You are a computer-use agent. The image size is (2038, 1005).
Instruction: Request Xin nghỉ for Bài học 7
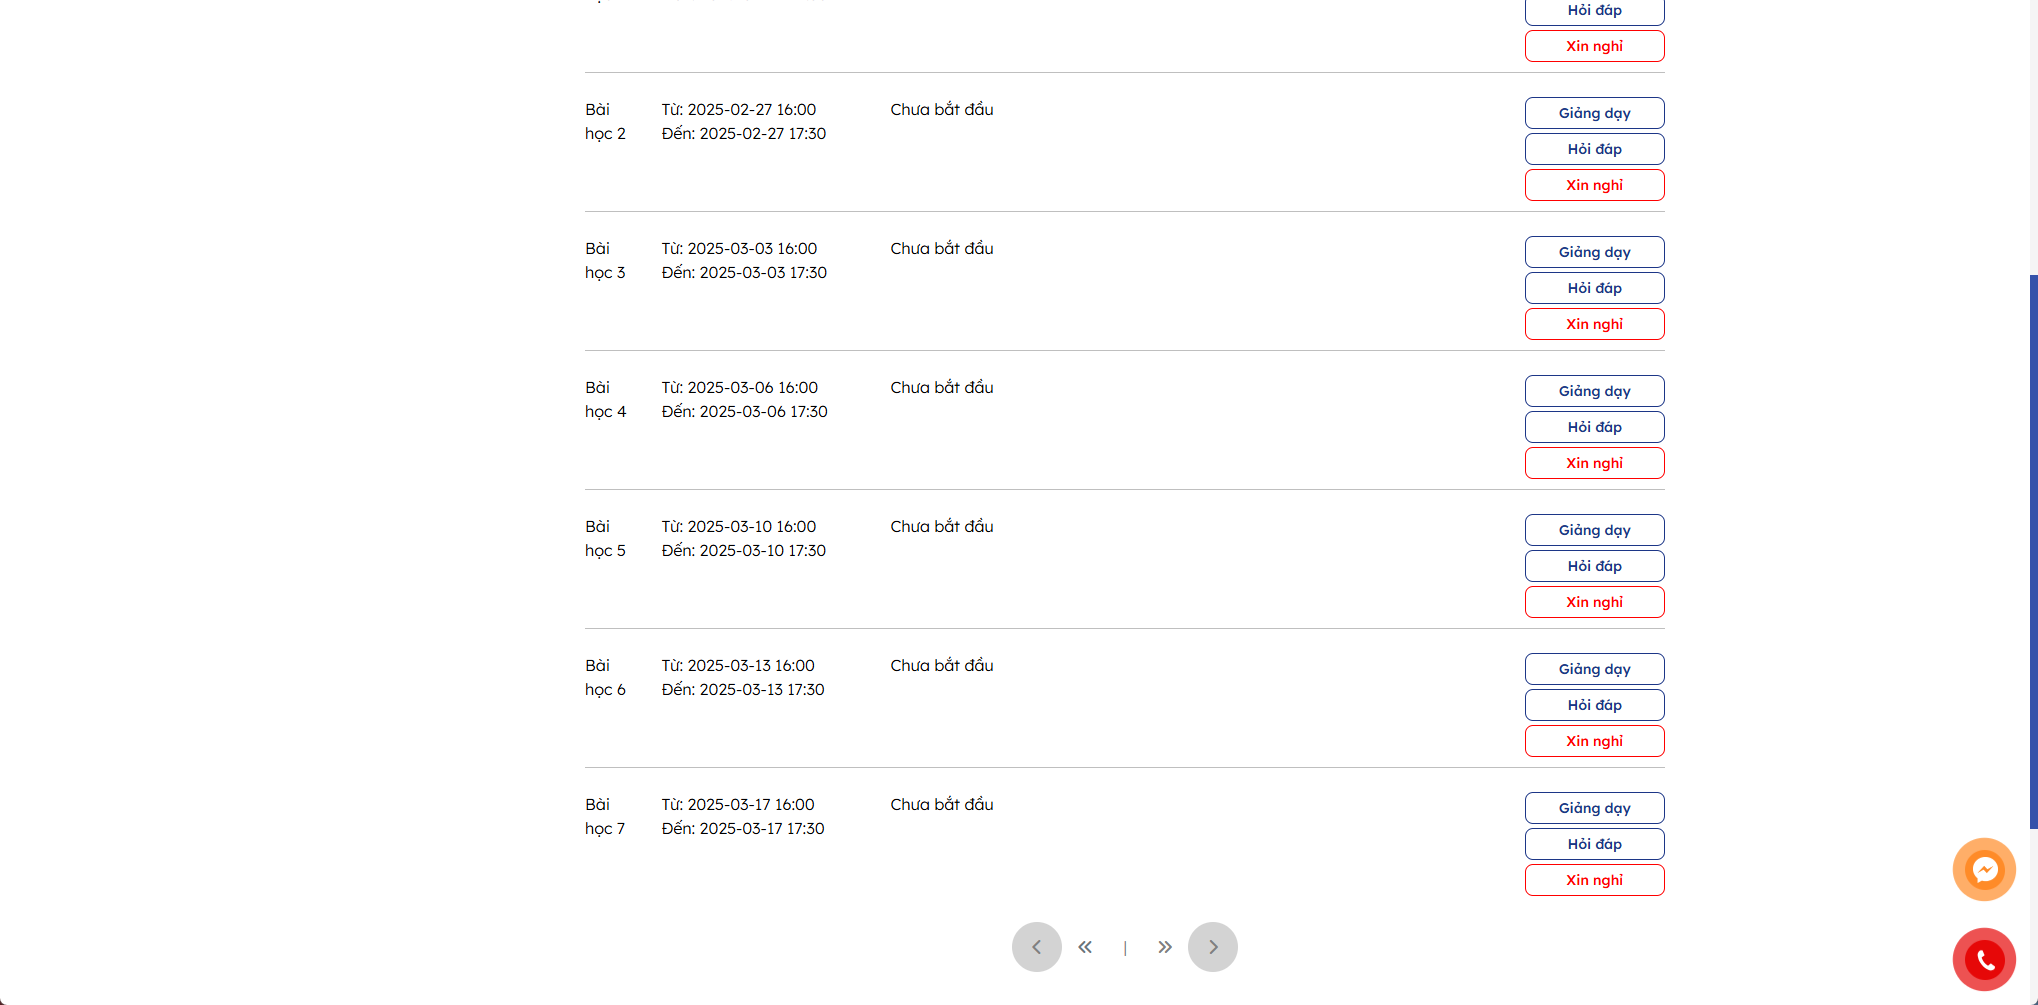click(x=1595, y=880)
